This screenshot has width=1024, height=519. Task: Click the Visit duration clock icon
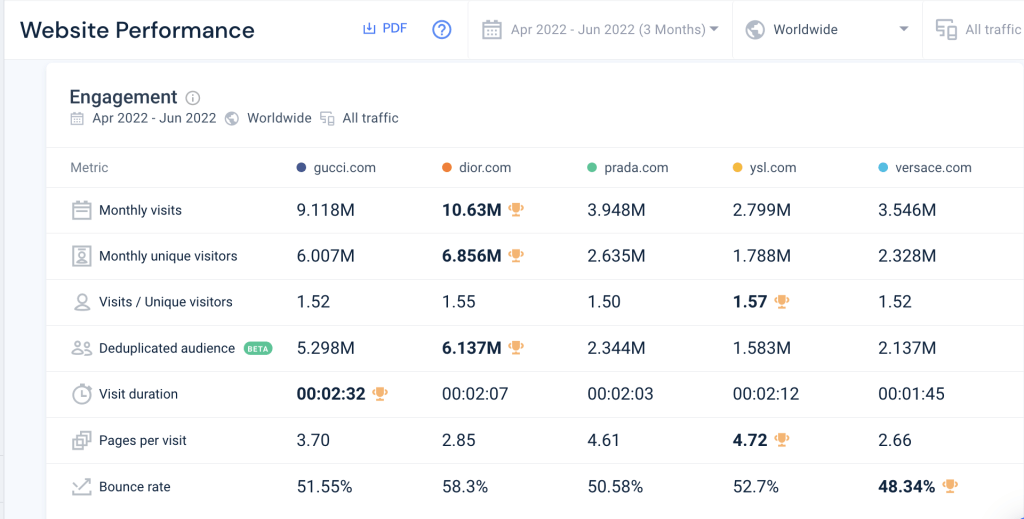tap(82, 394)
